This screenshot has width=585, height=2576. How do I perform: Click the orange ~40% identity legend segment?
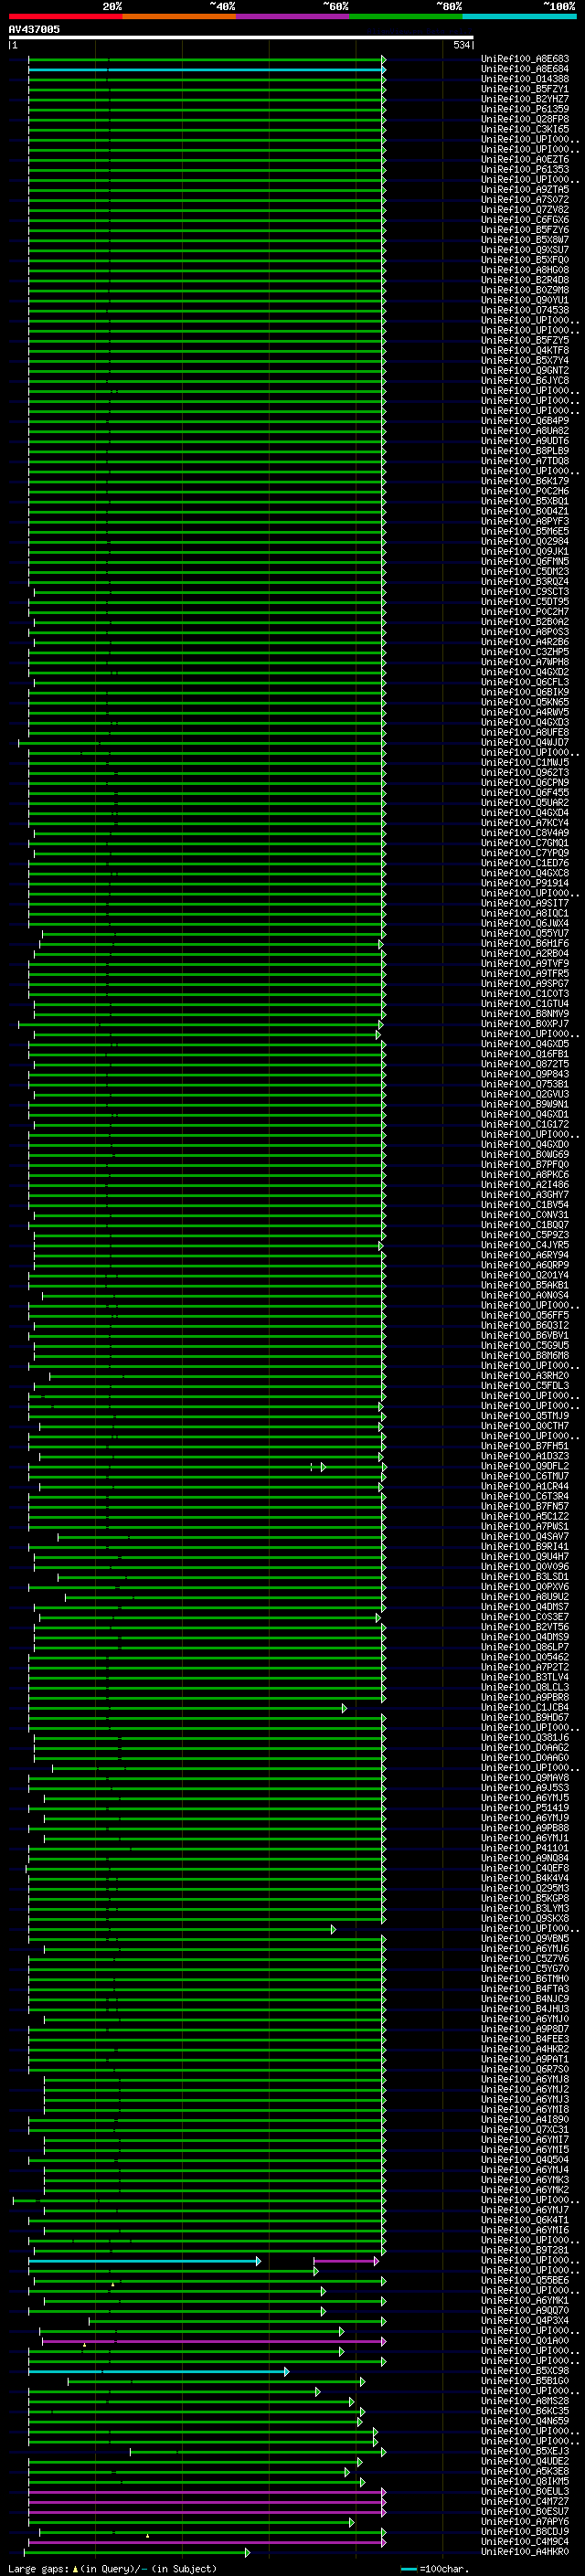click(179, 16)
